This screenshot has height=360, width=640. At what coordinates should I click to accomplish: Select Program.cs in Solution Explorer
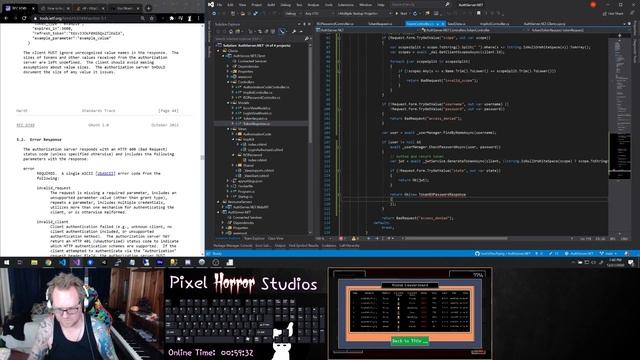pyautogui.click(x=247, y=191)
